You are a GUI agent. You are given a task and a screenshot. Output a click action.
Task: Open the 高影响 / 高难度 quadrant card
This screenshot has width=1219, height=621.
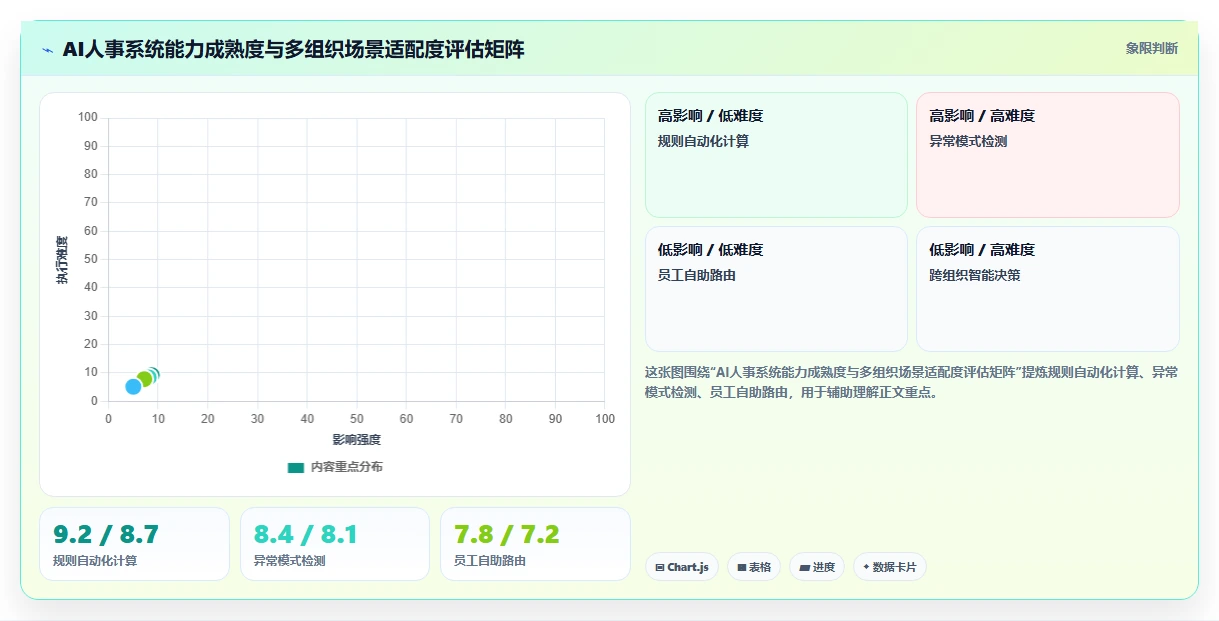(1047, 155)
